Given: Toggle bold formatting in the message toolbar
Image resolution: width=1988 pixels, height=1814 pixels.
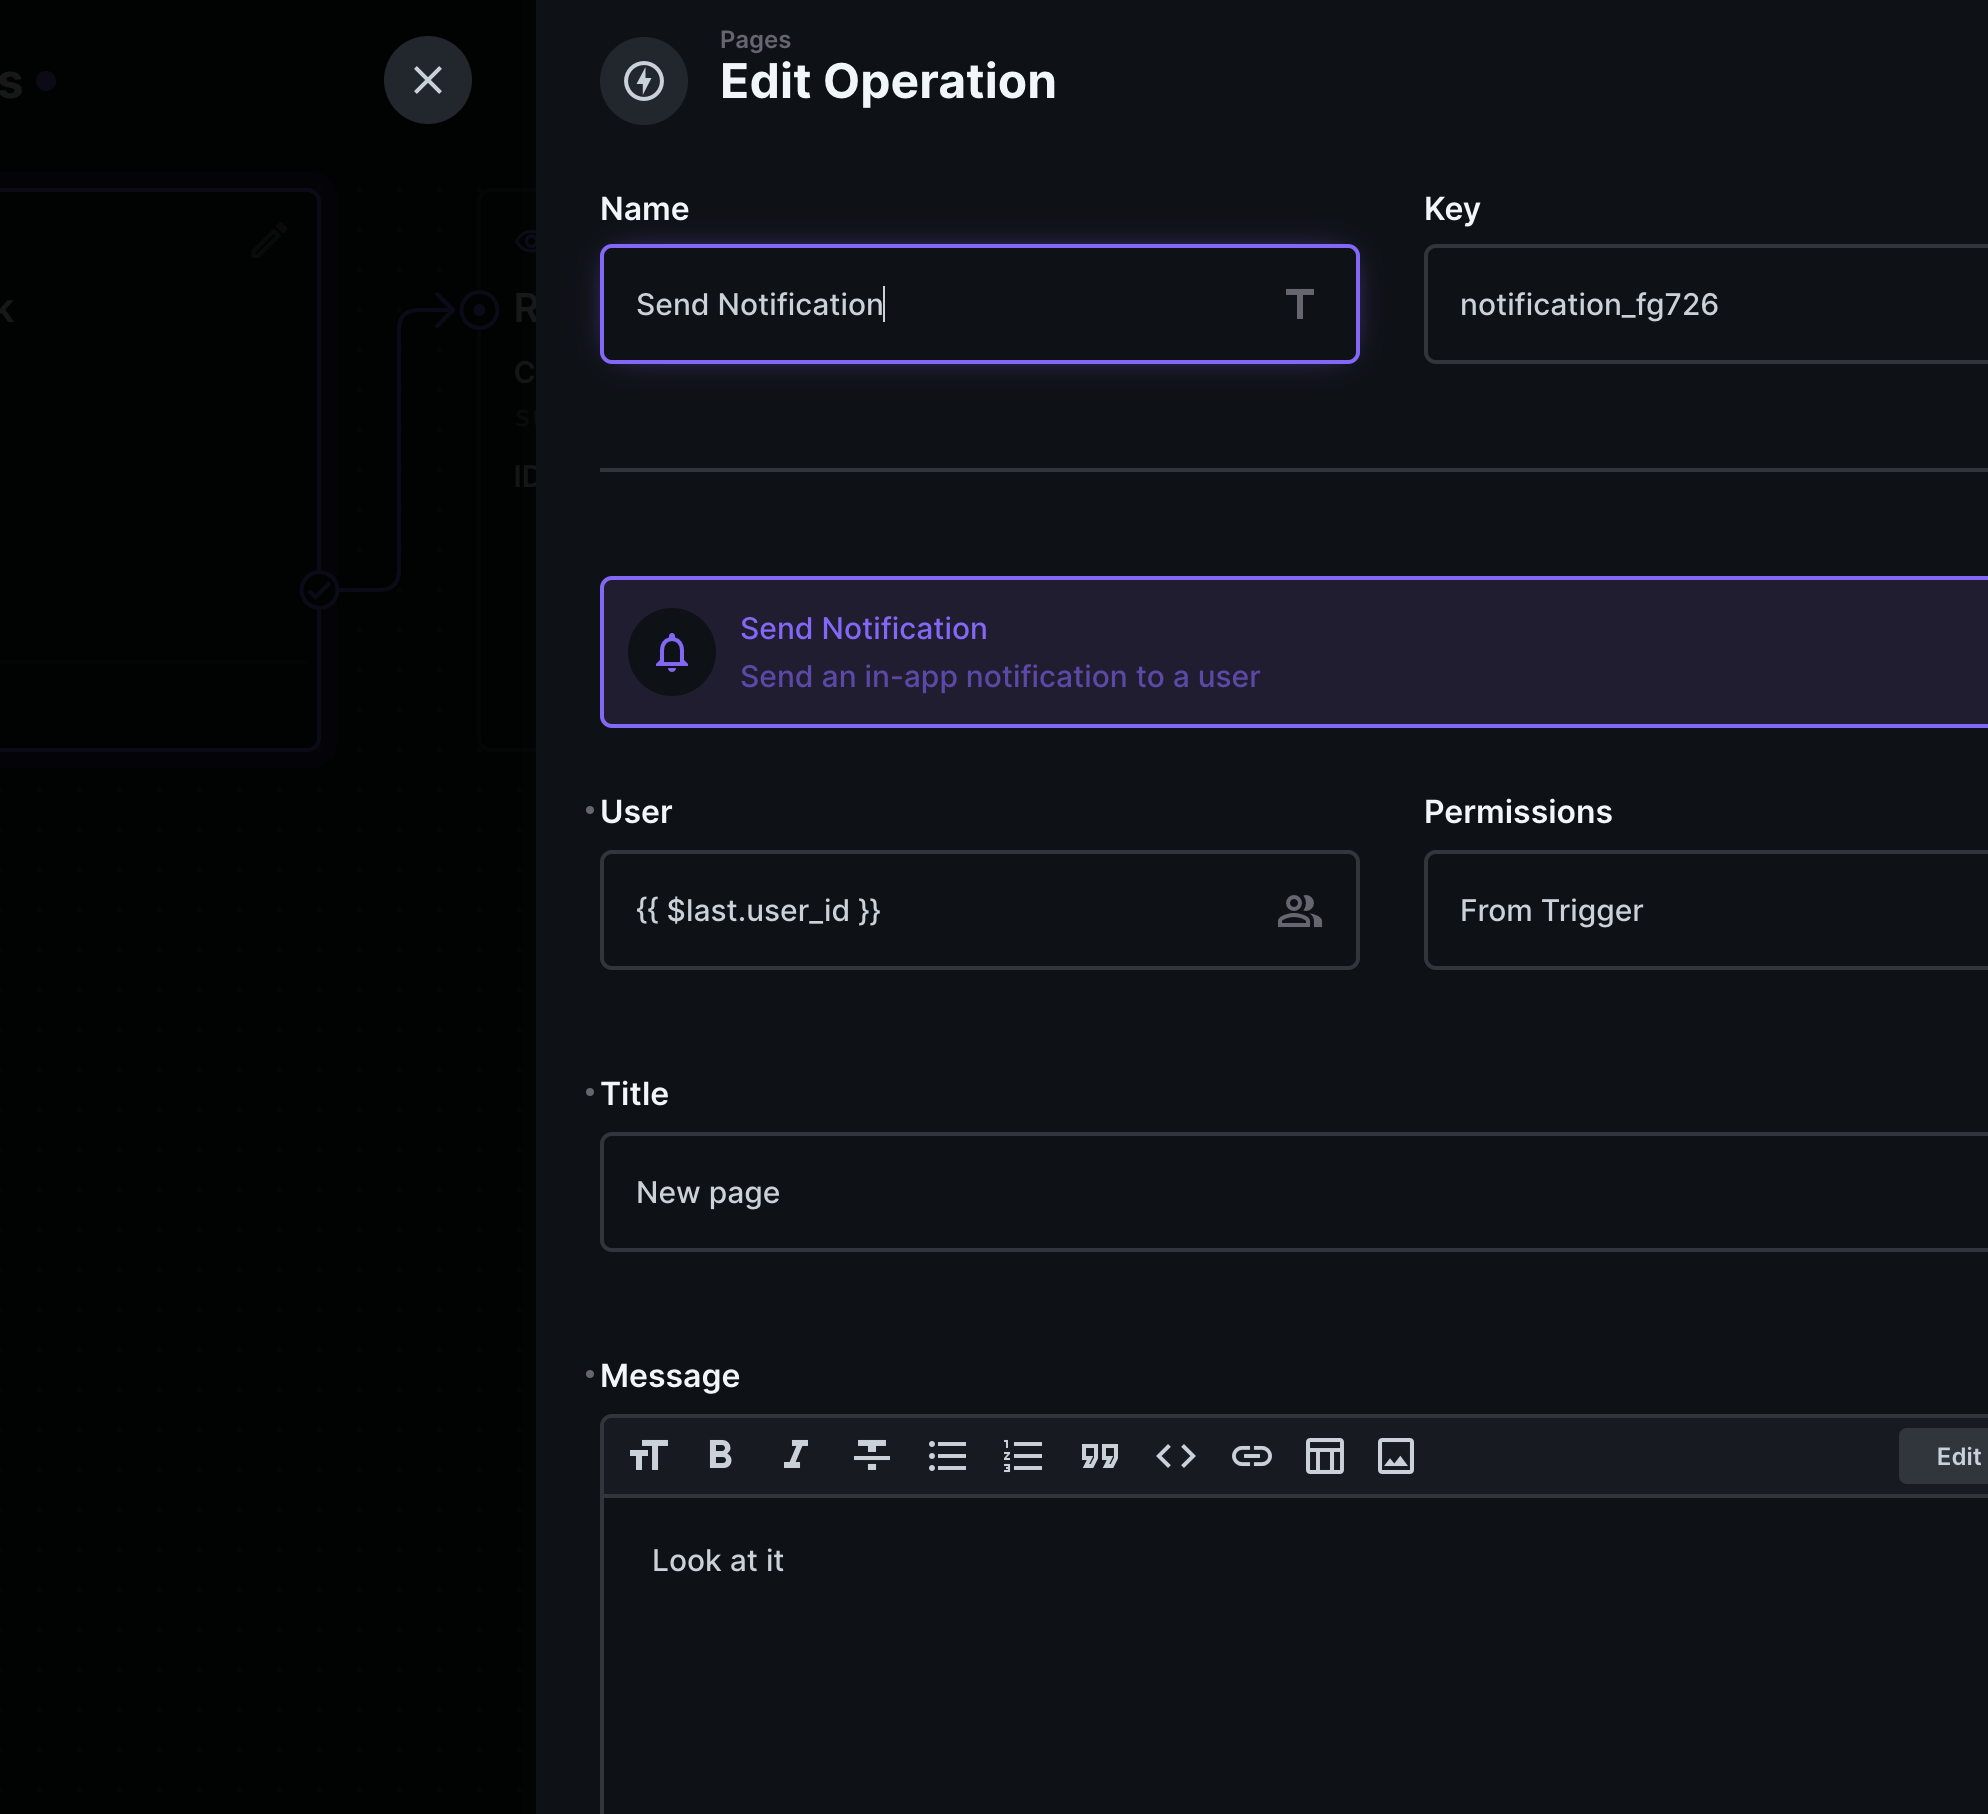Looking at the screenshot, I should 721,1456.
